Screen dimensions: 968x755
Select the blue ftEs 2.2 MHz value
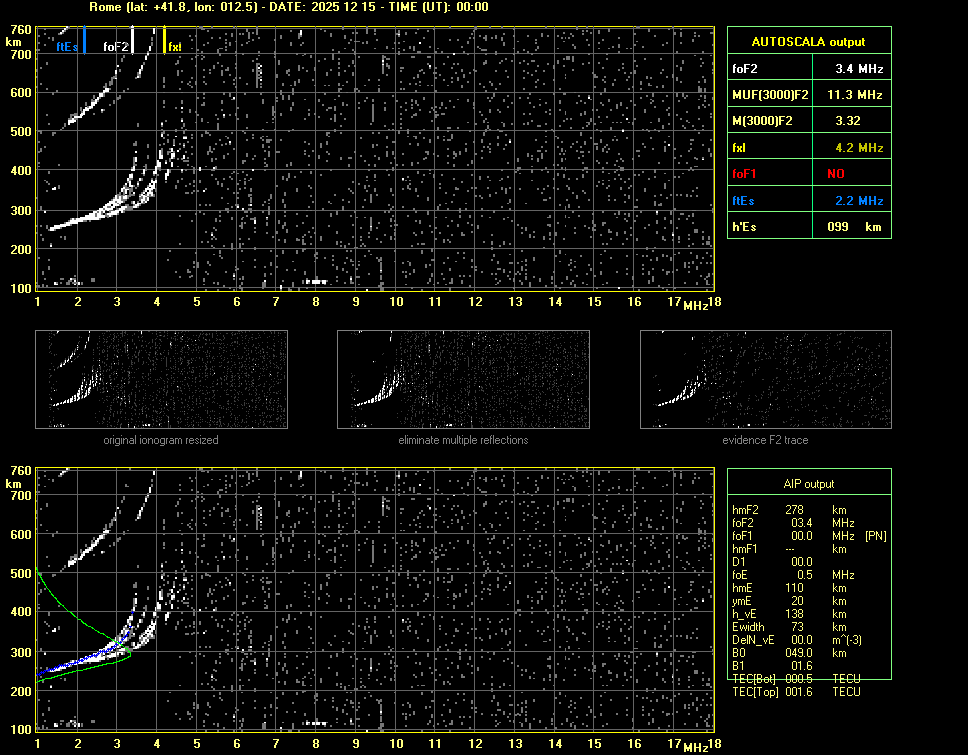859,201
